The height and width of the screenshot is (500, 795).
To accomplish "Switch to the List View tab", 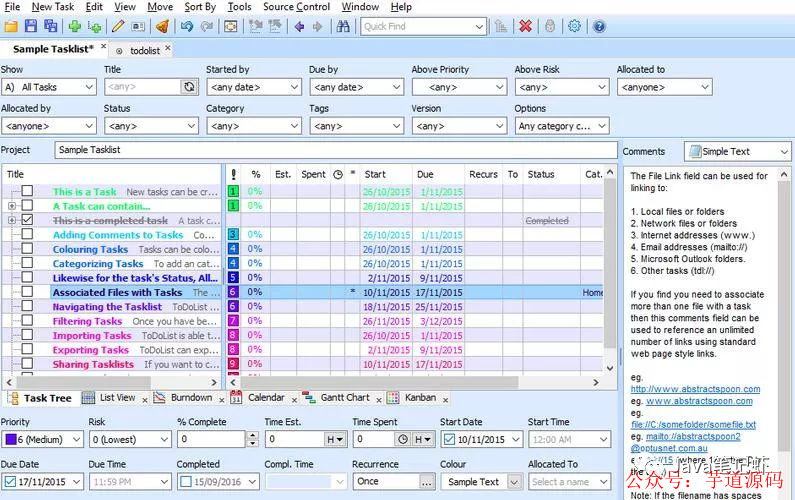I will 118,398.
